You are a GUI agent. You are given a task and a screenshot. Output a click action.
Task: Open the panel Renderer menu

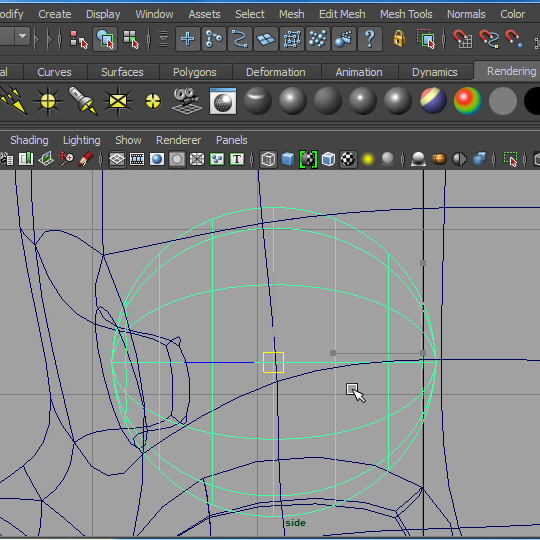178,140
